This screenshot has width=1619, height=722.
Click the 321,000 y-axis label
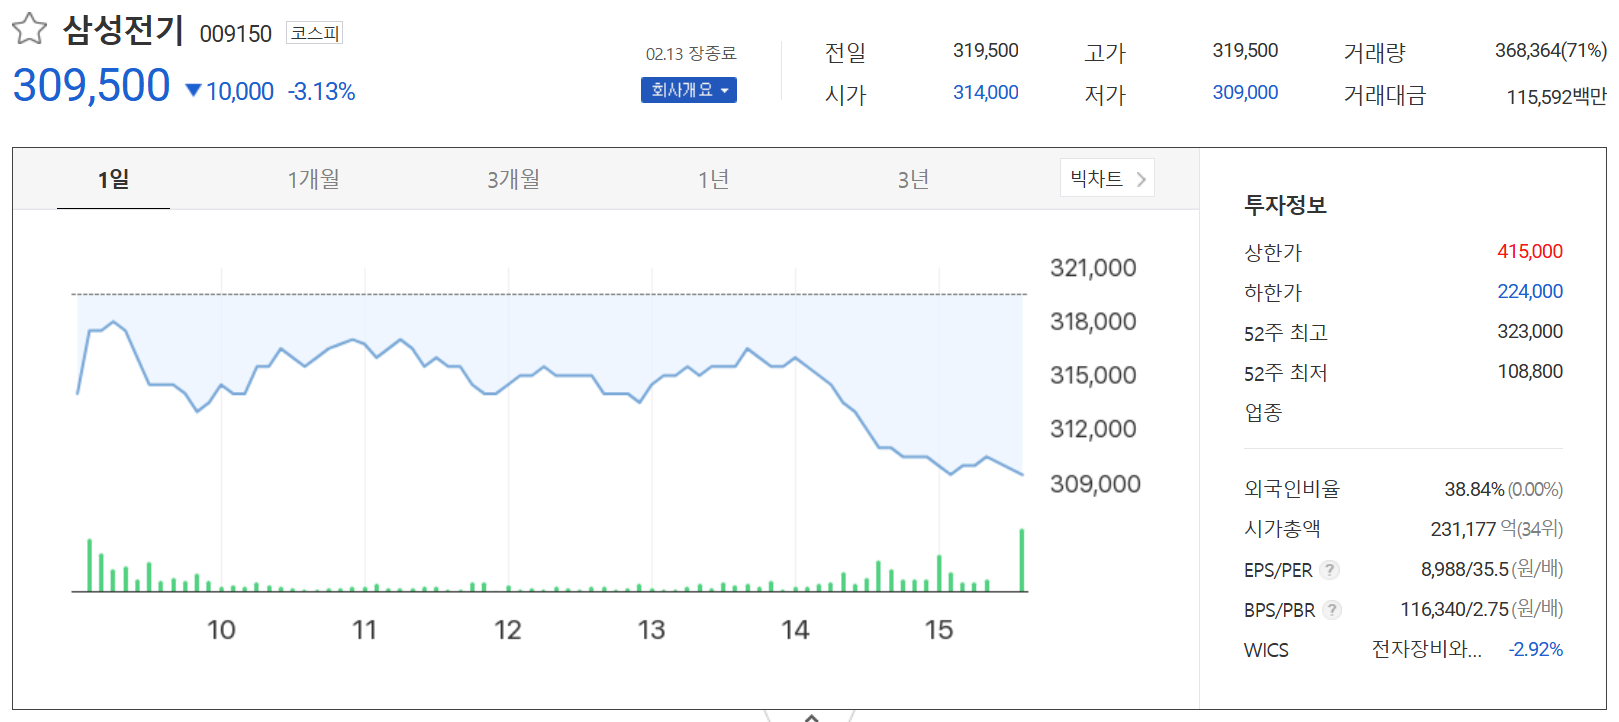pos(1093,268)
